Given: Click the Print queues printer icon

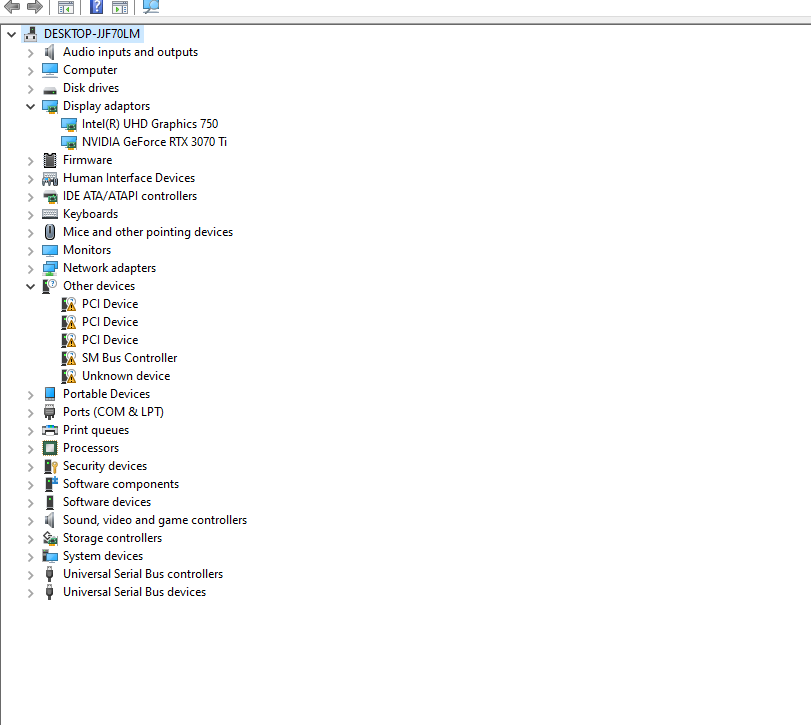Looking at the screenshot, I should pyautogui.click(x=50, y=430).
